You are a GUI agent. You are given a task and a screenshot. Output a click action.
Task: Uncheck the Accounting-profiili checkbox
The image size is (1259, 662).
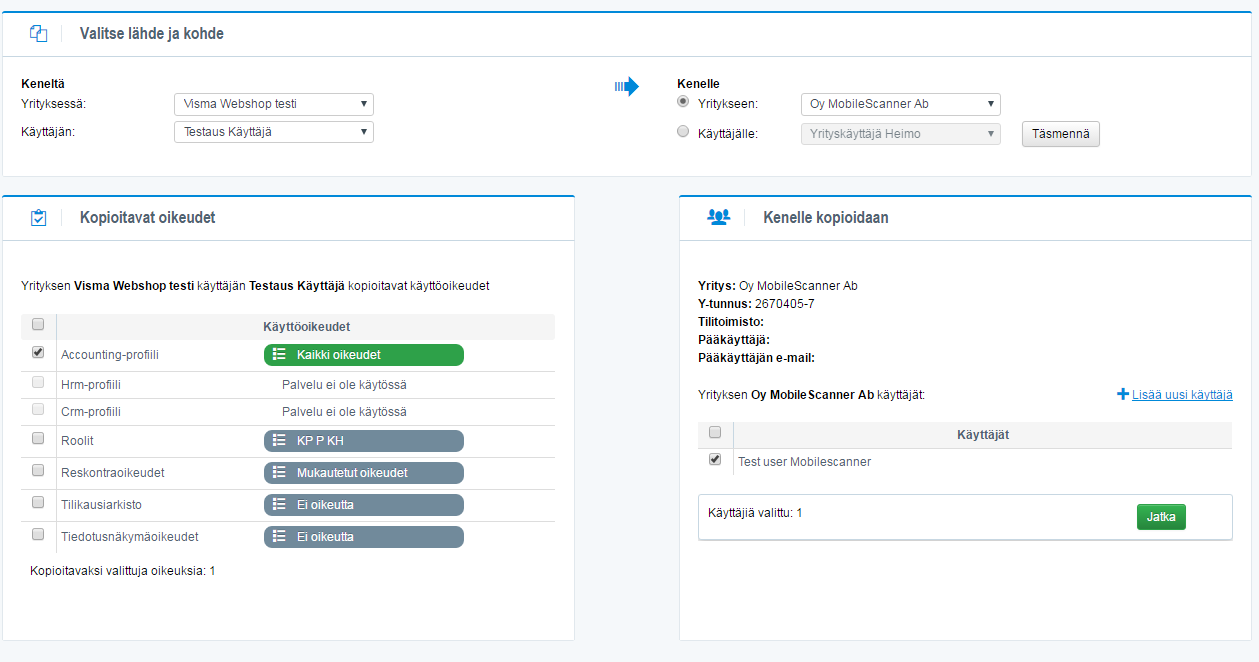pyautogui.click(x=38, y=352)
